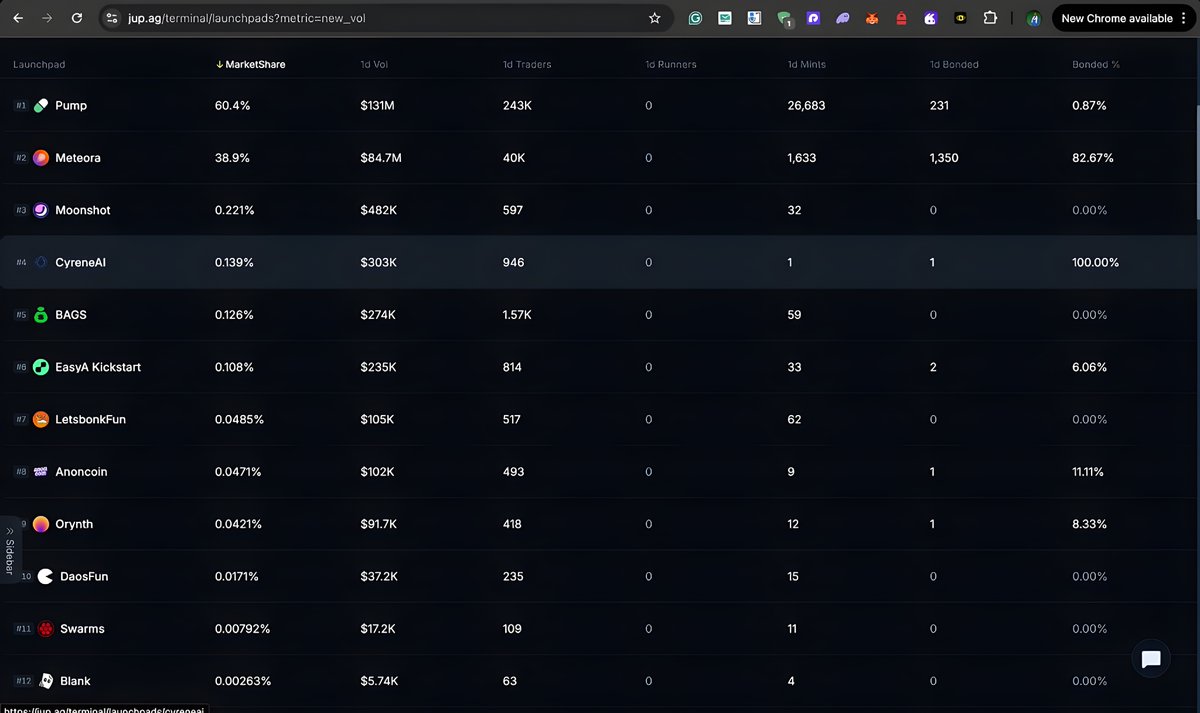Open the Moonshot launchpad link

[x=83, y=210]
